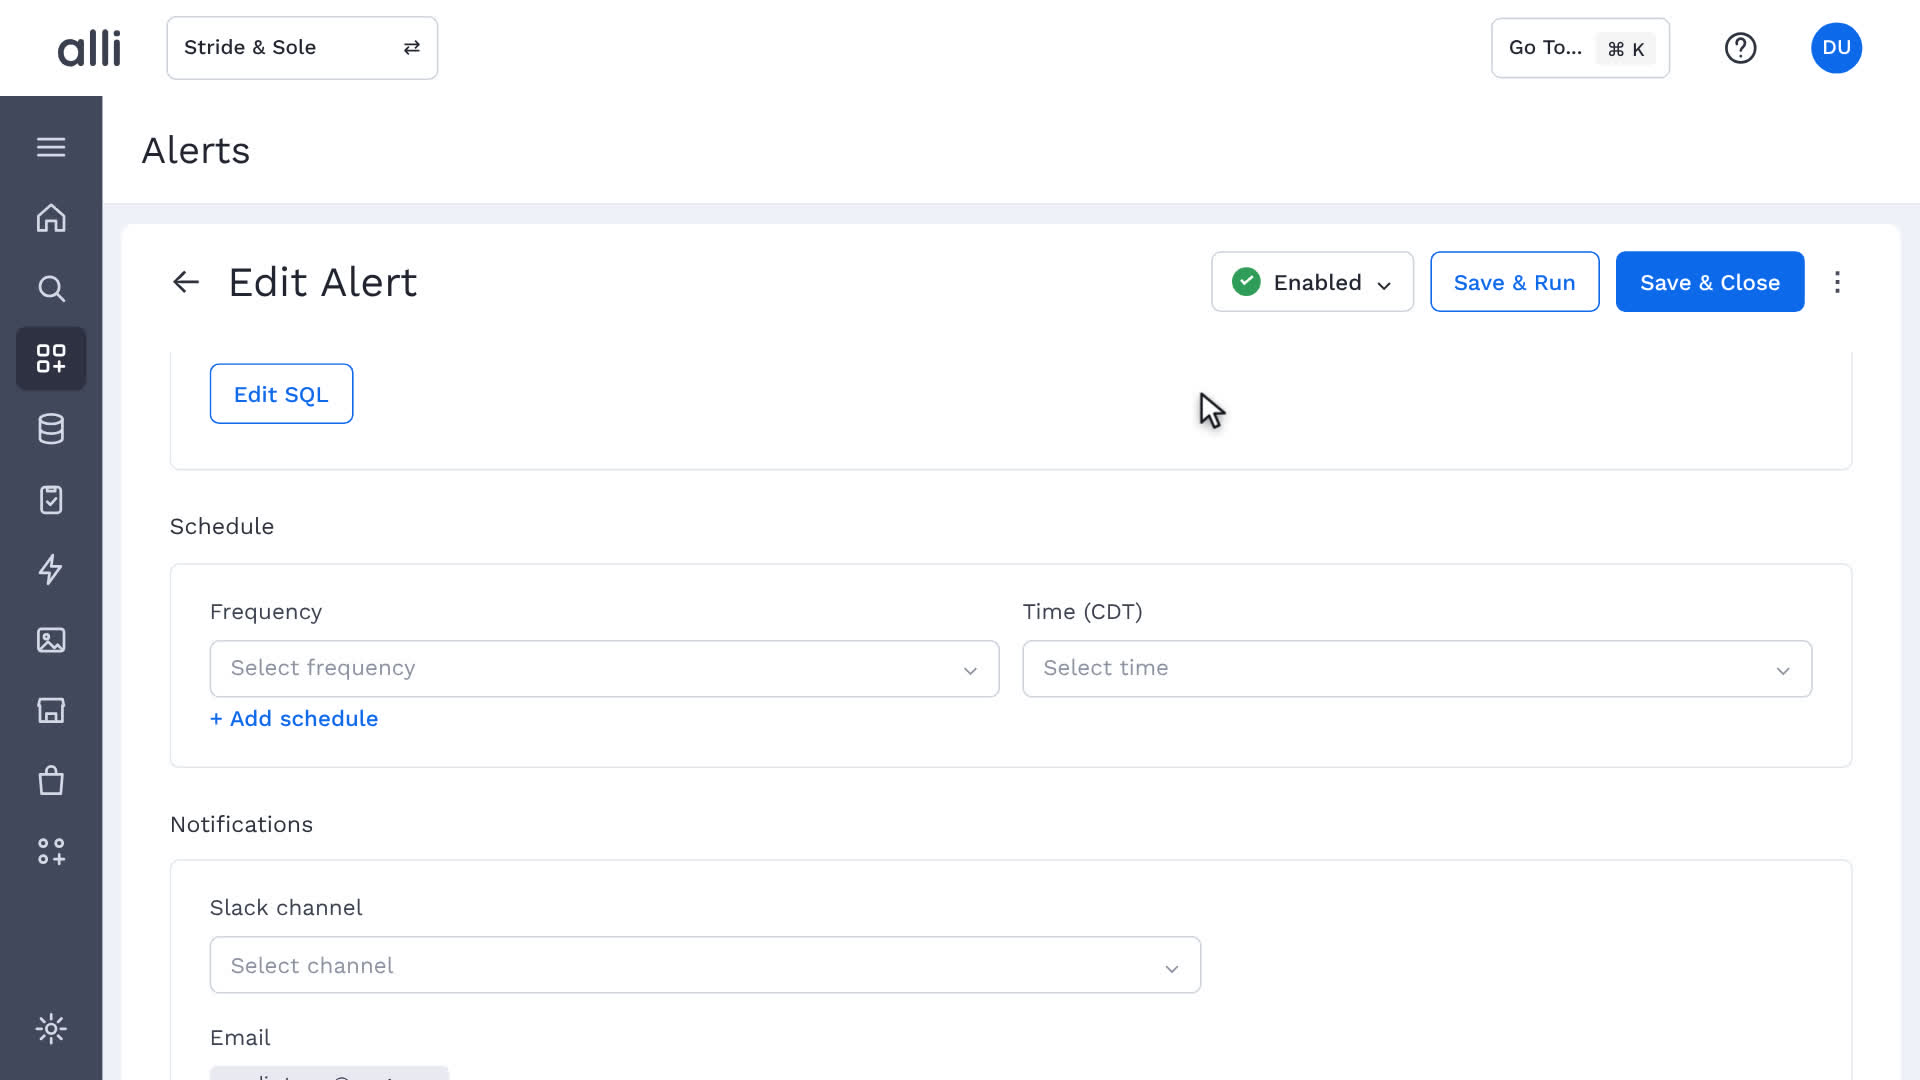
Task: Open the clipboard checklist sidebar icon
Action: point(51,499)
